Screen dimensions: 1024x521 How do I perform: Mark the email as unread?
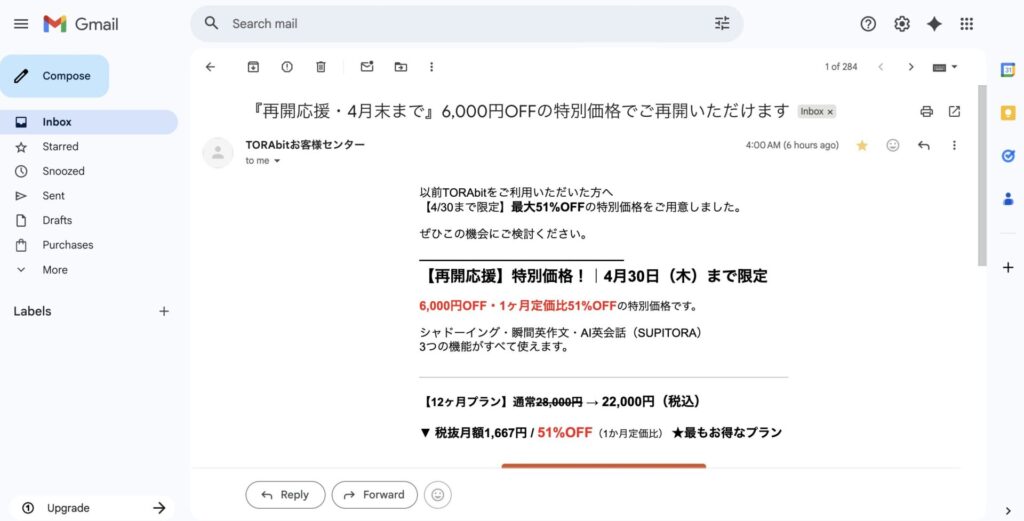(x=367, y=67)
